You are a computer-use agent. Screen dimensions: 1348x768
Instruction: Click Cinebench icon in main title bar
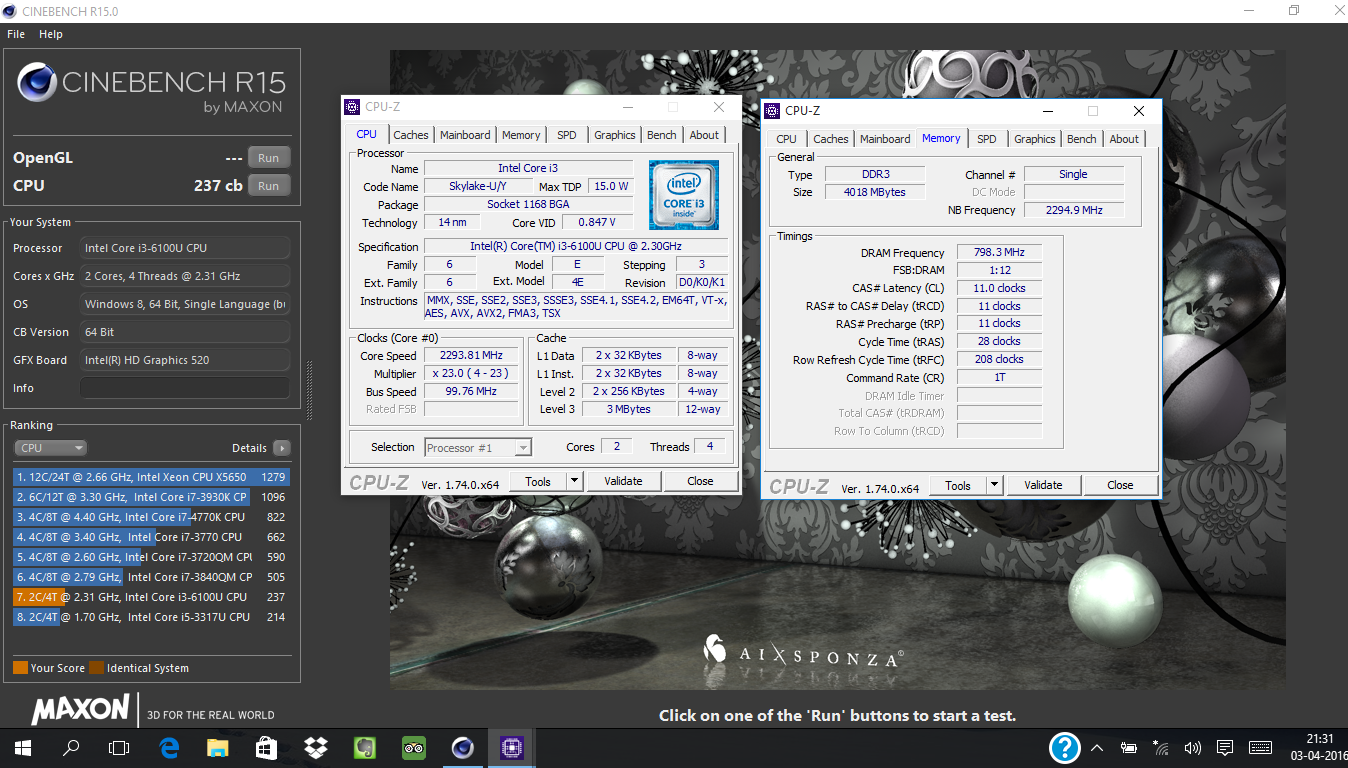9,10
